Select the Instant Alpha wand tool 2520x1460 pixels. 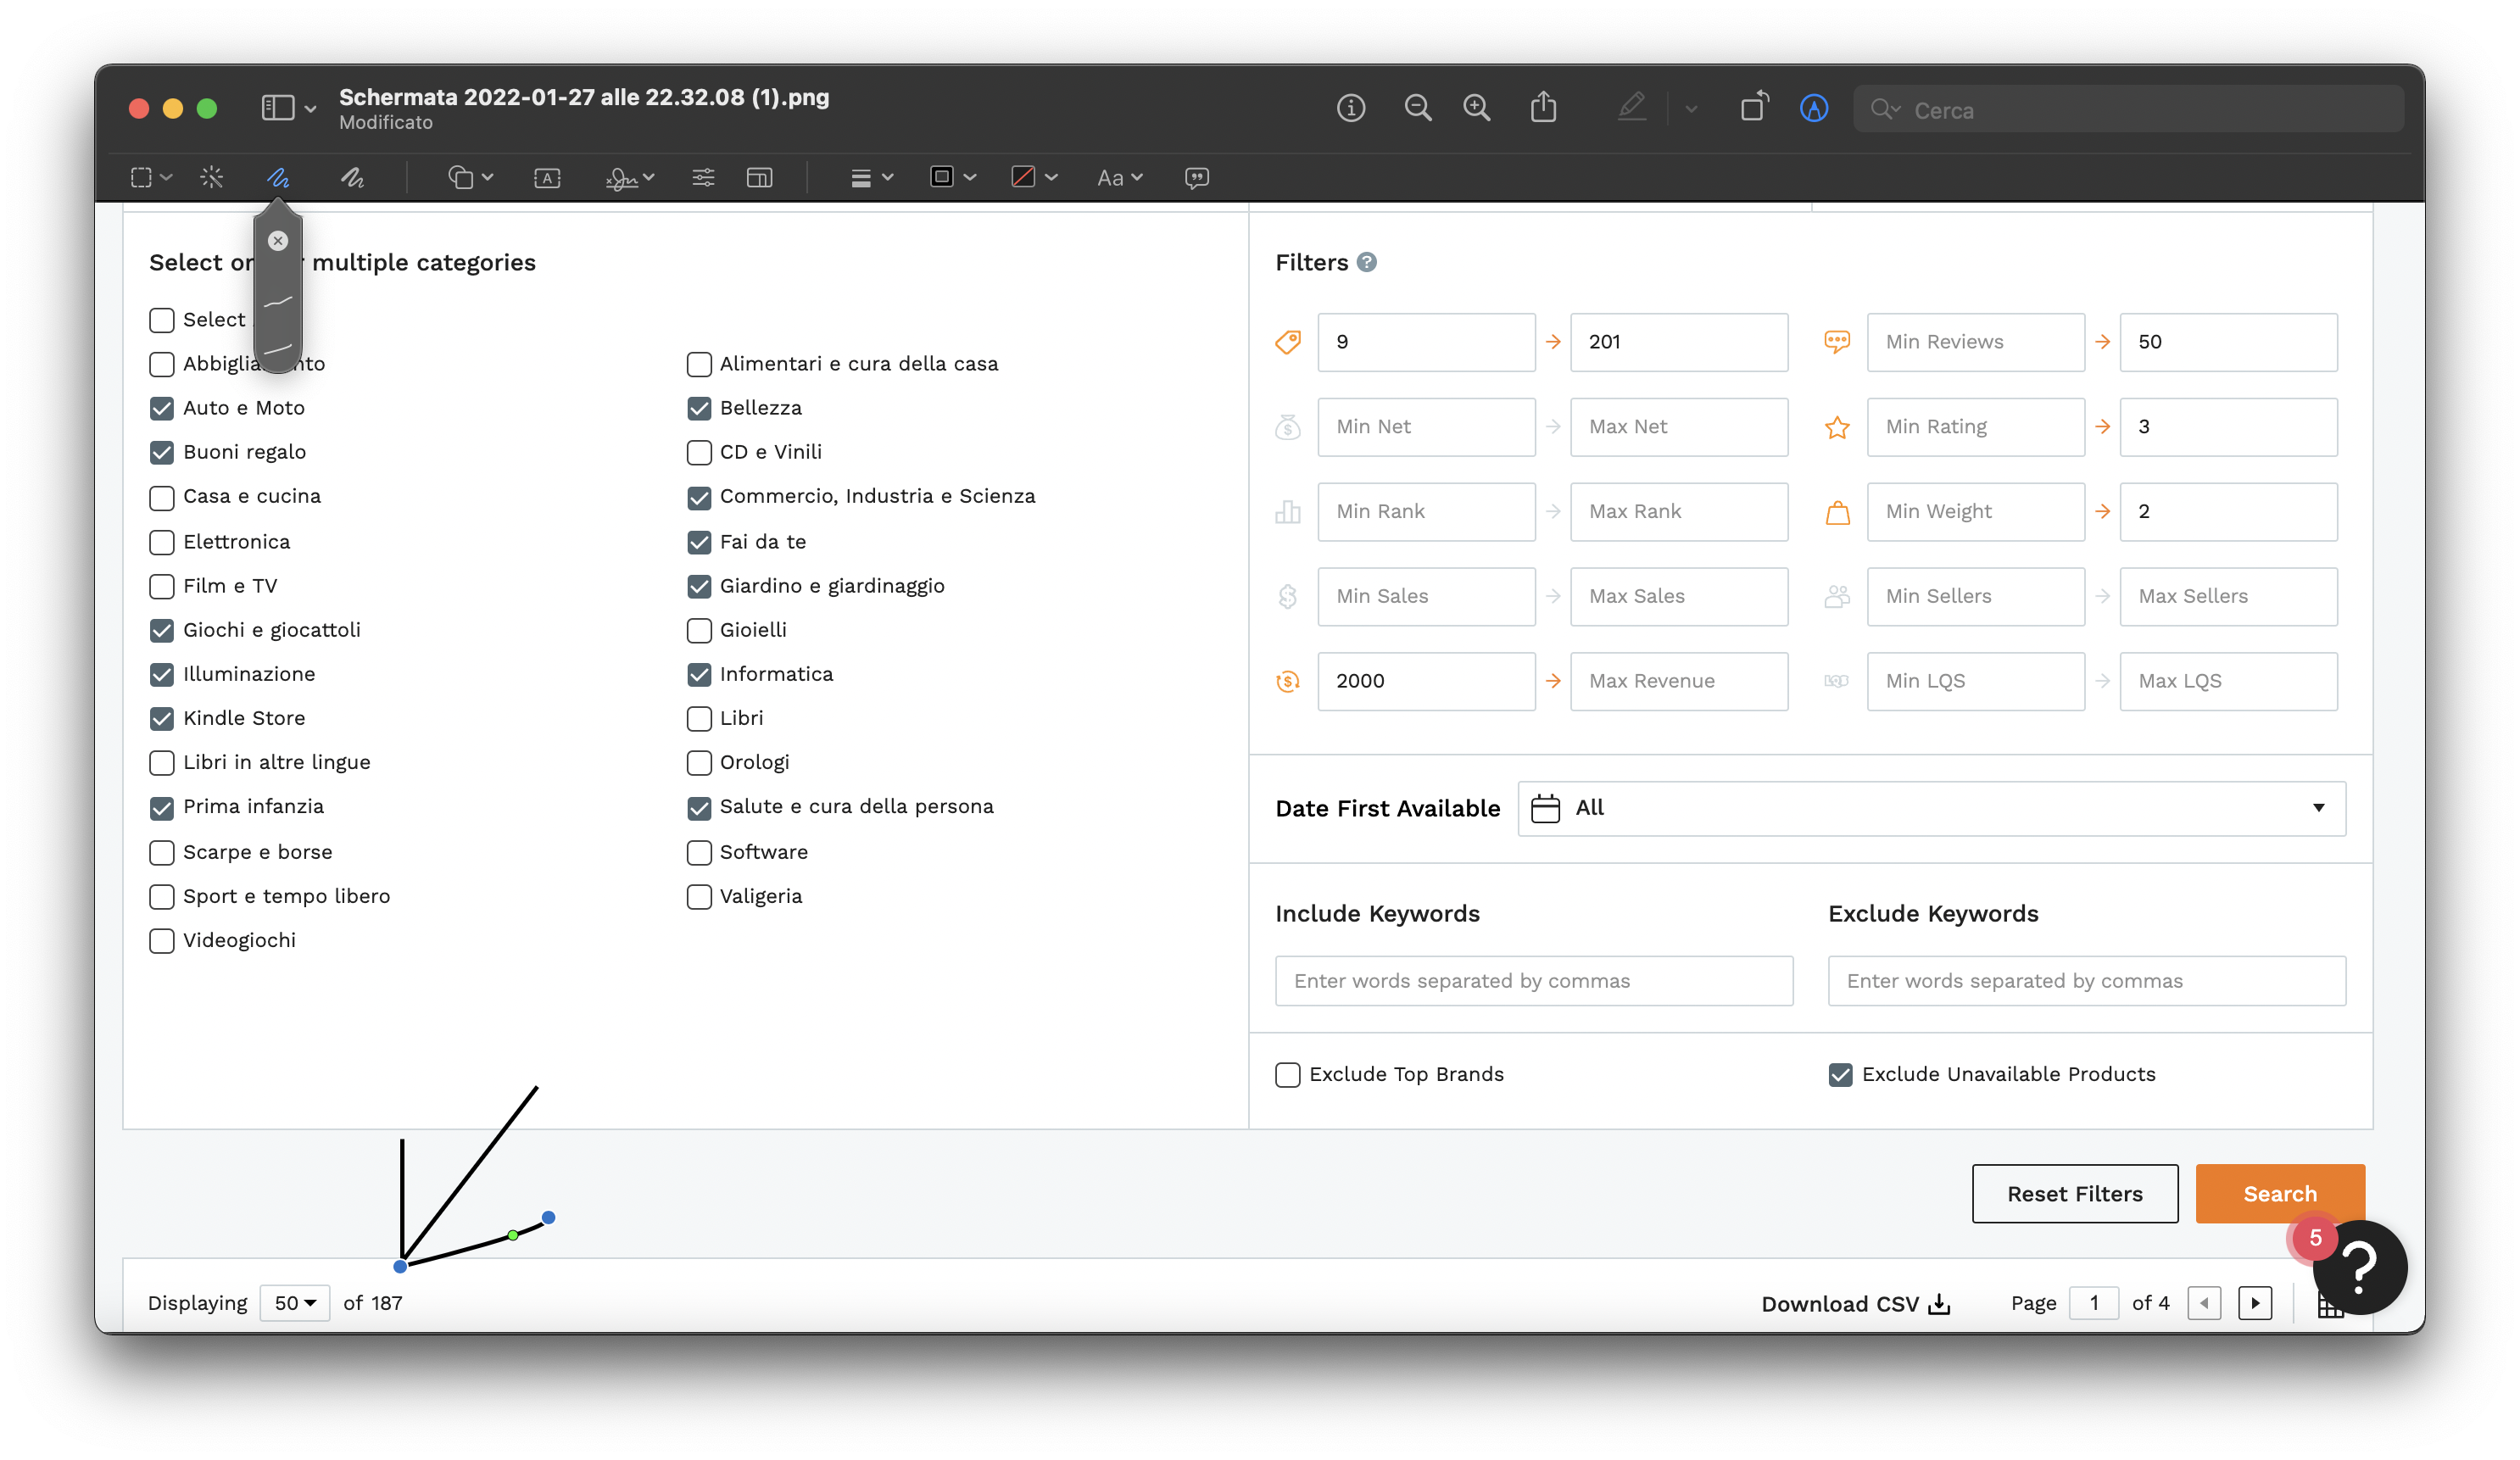[212, 178]
